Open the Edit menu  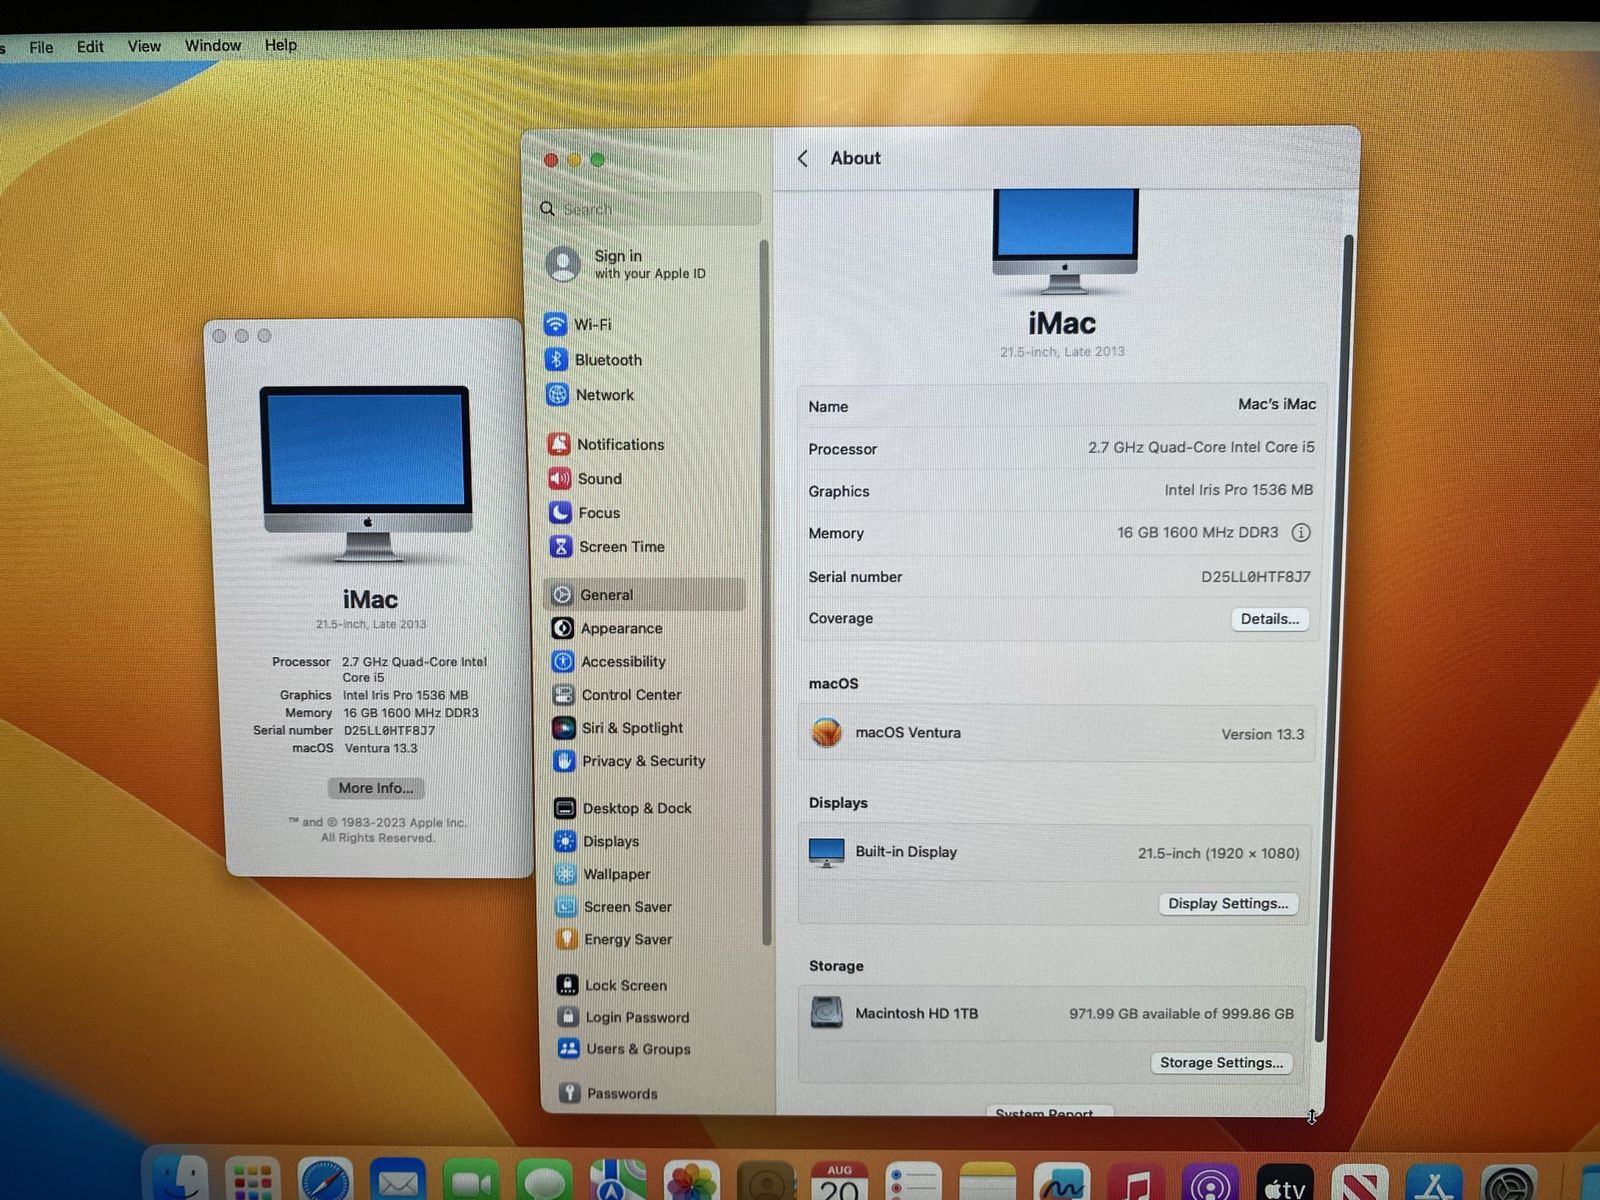(x=90, y=46)
